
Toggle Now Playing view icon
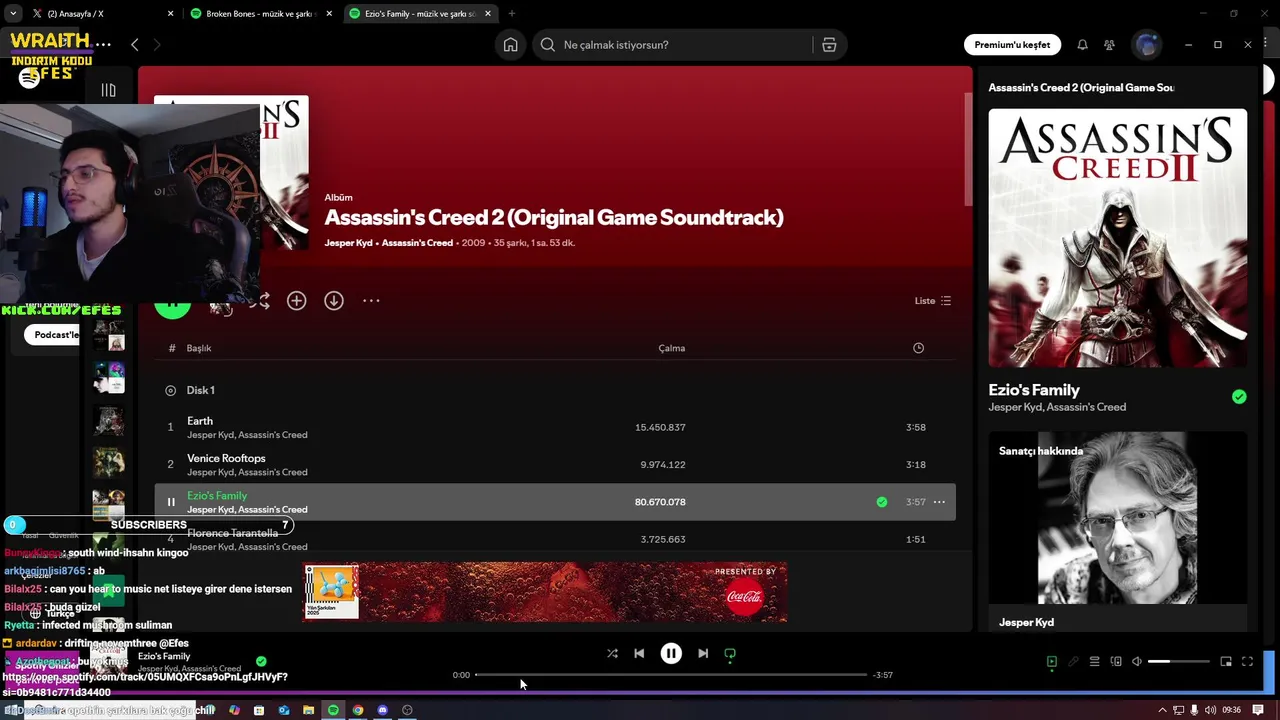tap(1052, 662)
